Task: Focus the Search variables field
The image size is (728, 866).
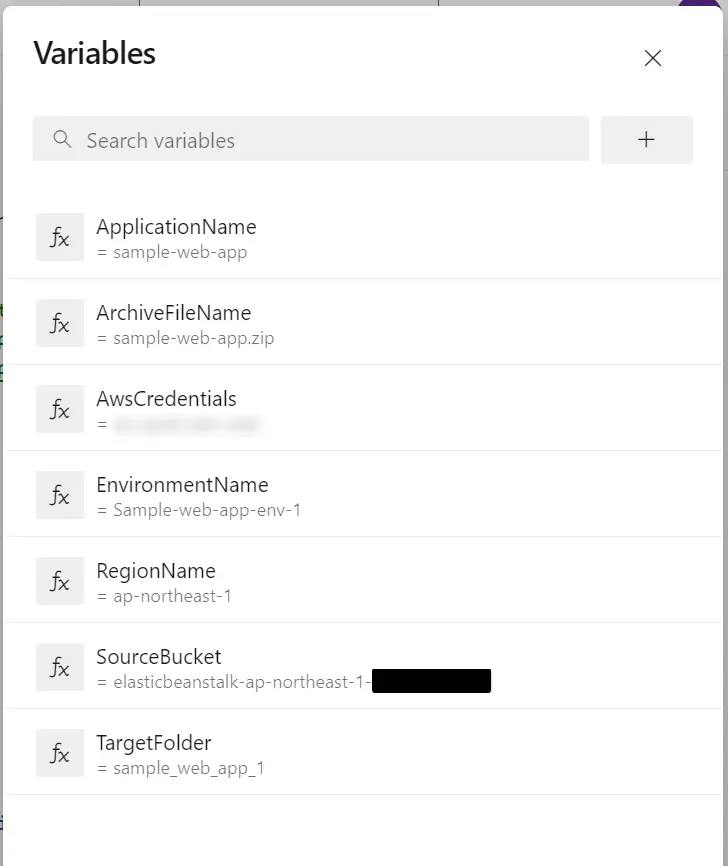Action: coord(311,139)
